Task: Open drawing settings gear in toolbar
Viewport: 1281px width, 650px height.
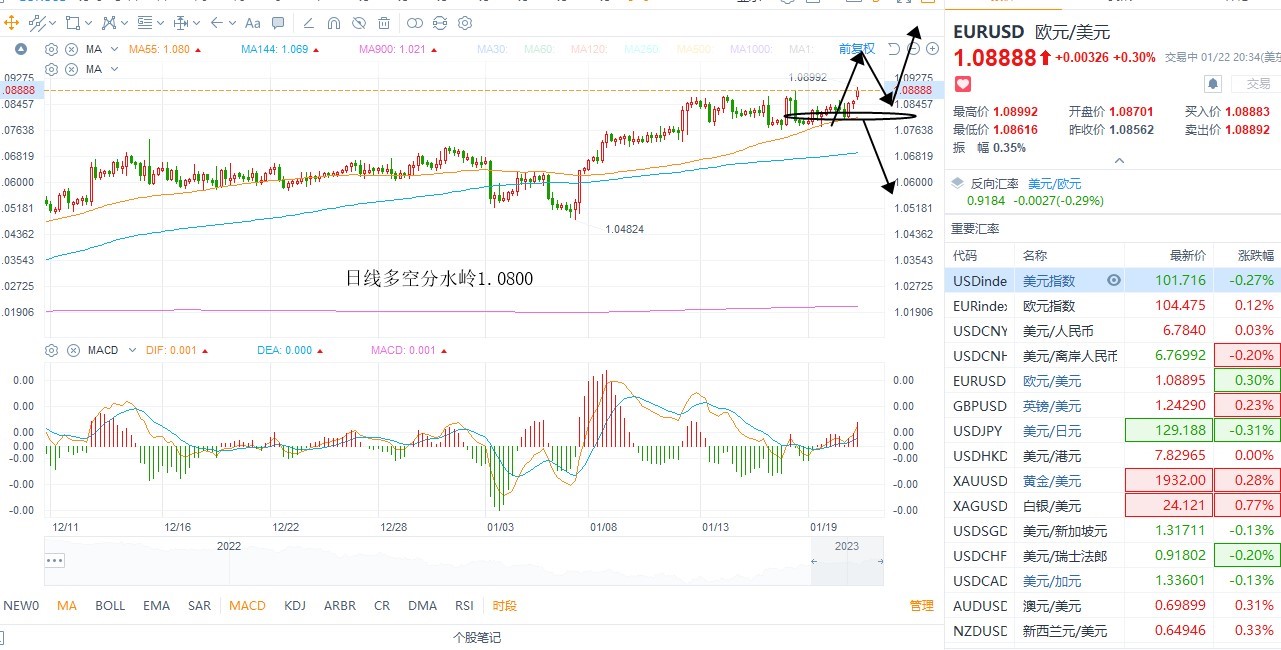Action: coord(464,23)
